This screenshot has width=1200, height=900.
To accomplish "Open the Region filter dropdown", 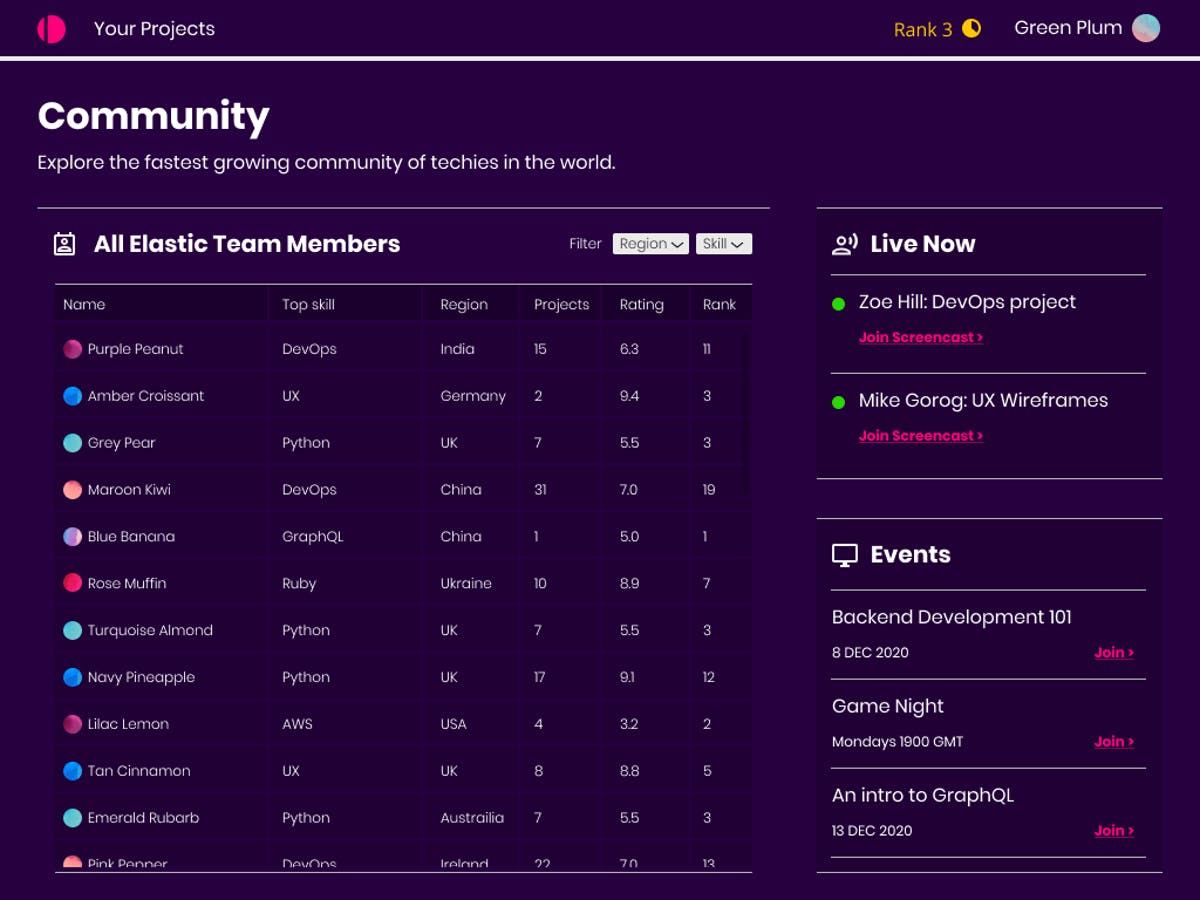I will [651, 244].
